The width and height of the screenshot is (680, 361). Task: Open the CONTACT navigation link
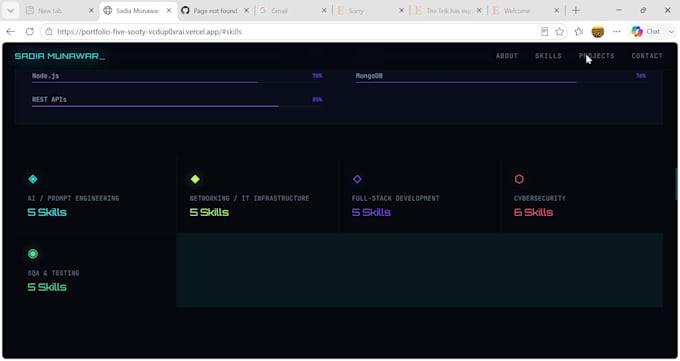[x=647, y=56]
